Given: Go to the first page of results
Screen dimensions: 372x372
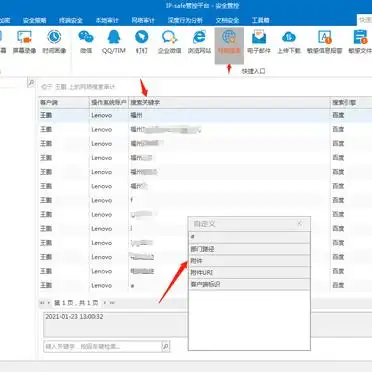Looking at the screenshot, I should click(42, 303).
